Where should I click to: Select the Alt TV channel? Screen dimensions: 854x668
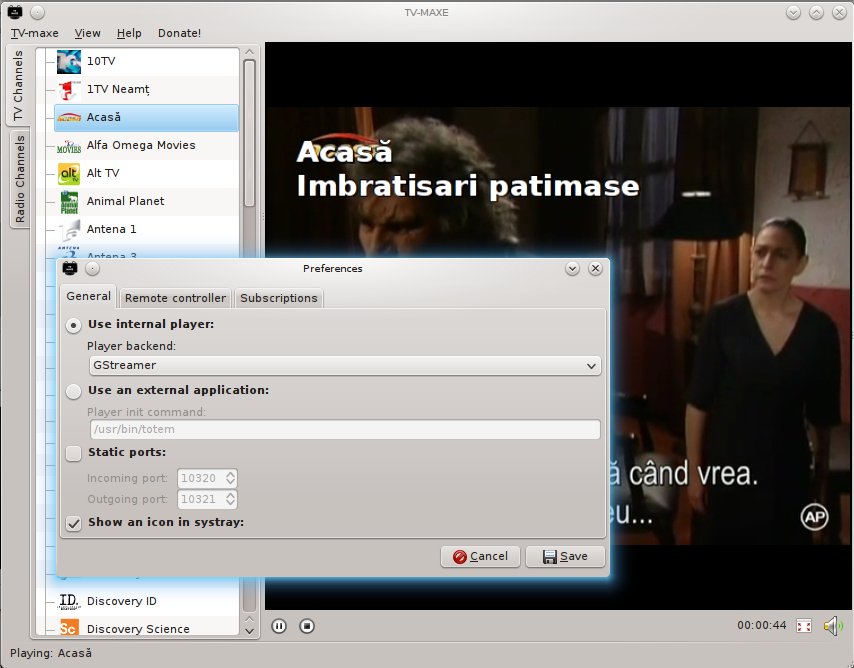146,174
